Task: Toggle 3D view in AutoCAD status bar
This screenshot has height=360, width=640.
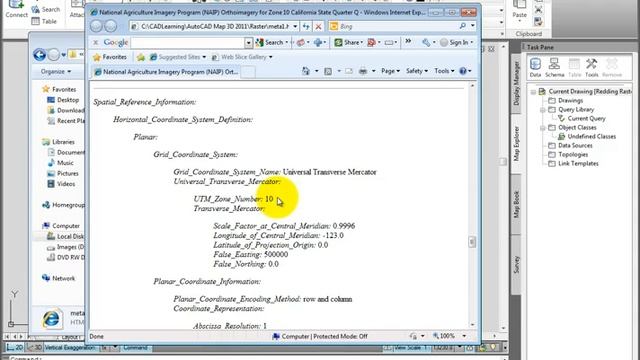Action: coord(34,347)
